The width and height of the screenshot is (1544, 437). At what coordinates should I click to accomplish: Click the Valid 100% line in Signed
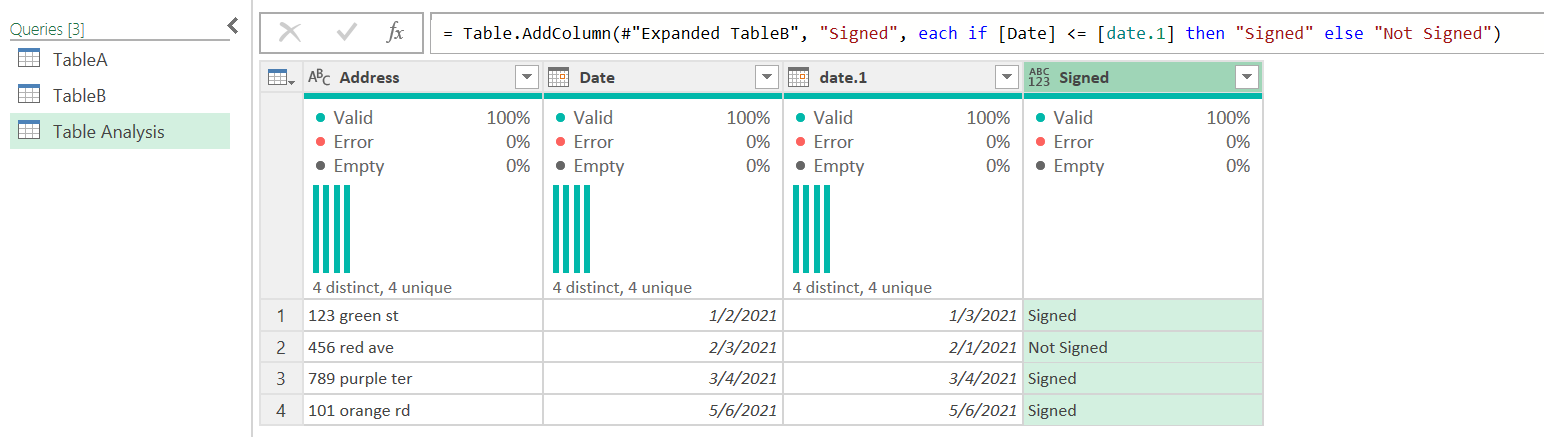(x=1143, y=117)
